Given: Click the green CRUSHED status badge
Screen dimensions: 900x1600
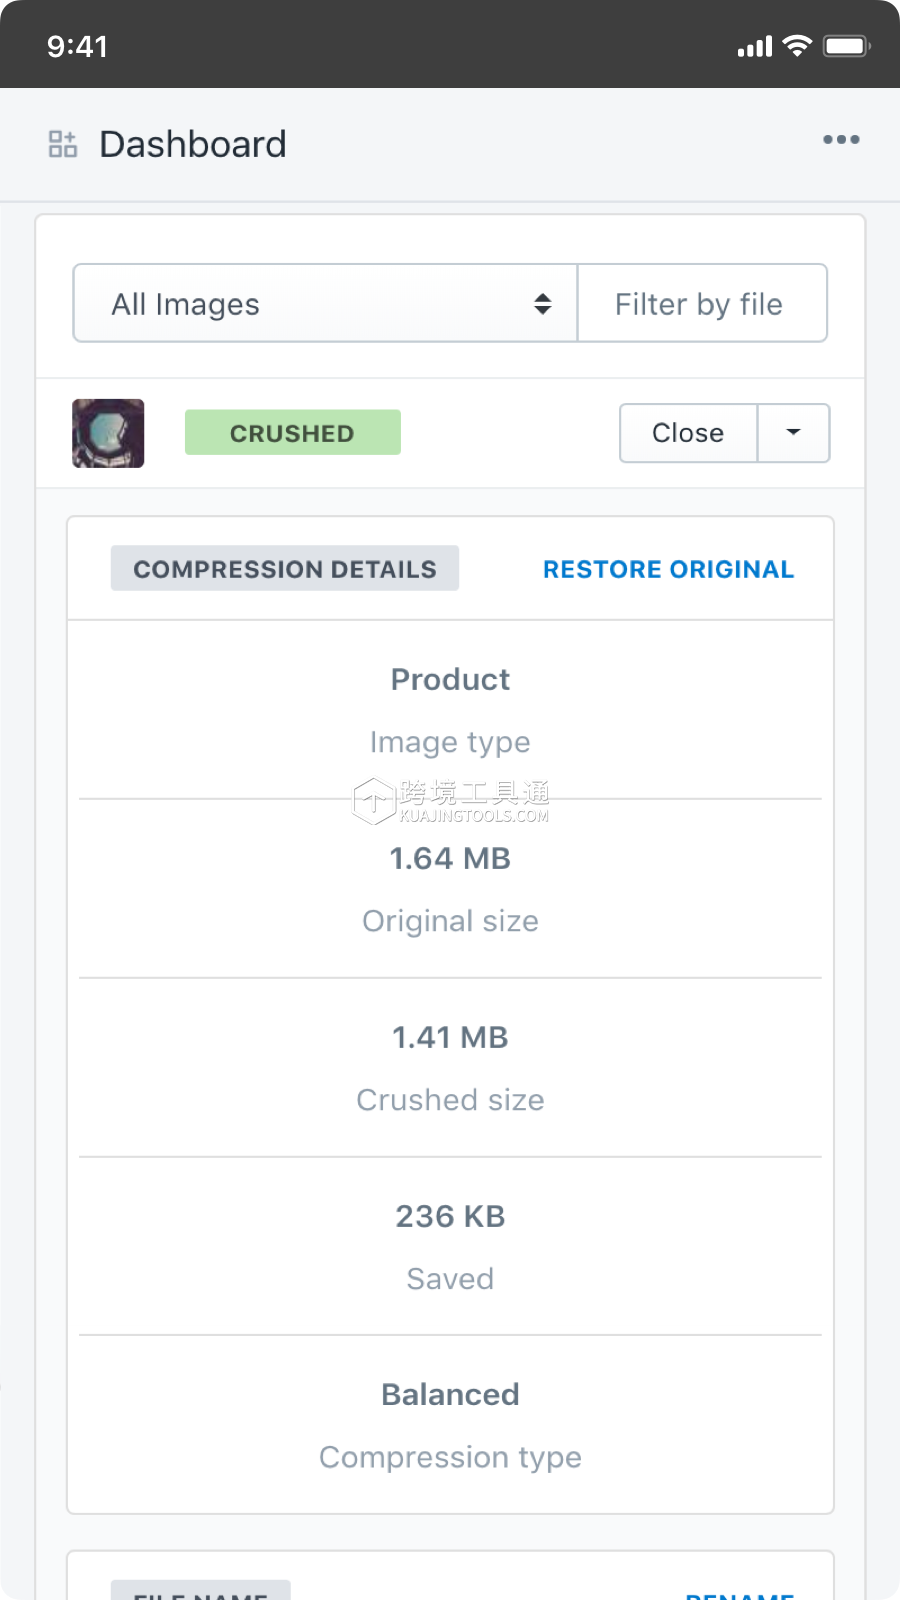Looking at the screenshot, I should point(292,433).
